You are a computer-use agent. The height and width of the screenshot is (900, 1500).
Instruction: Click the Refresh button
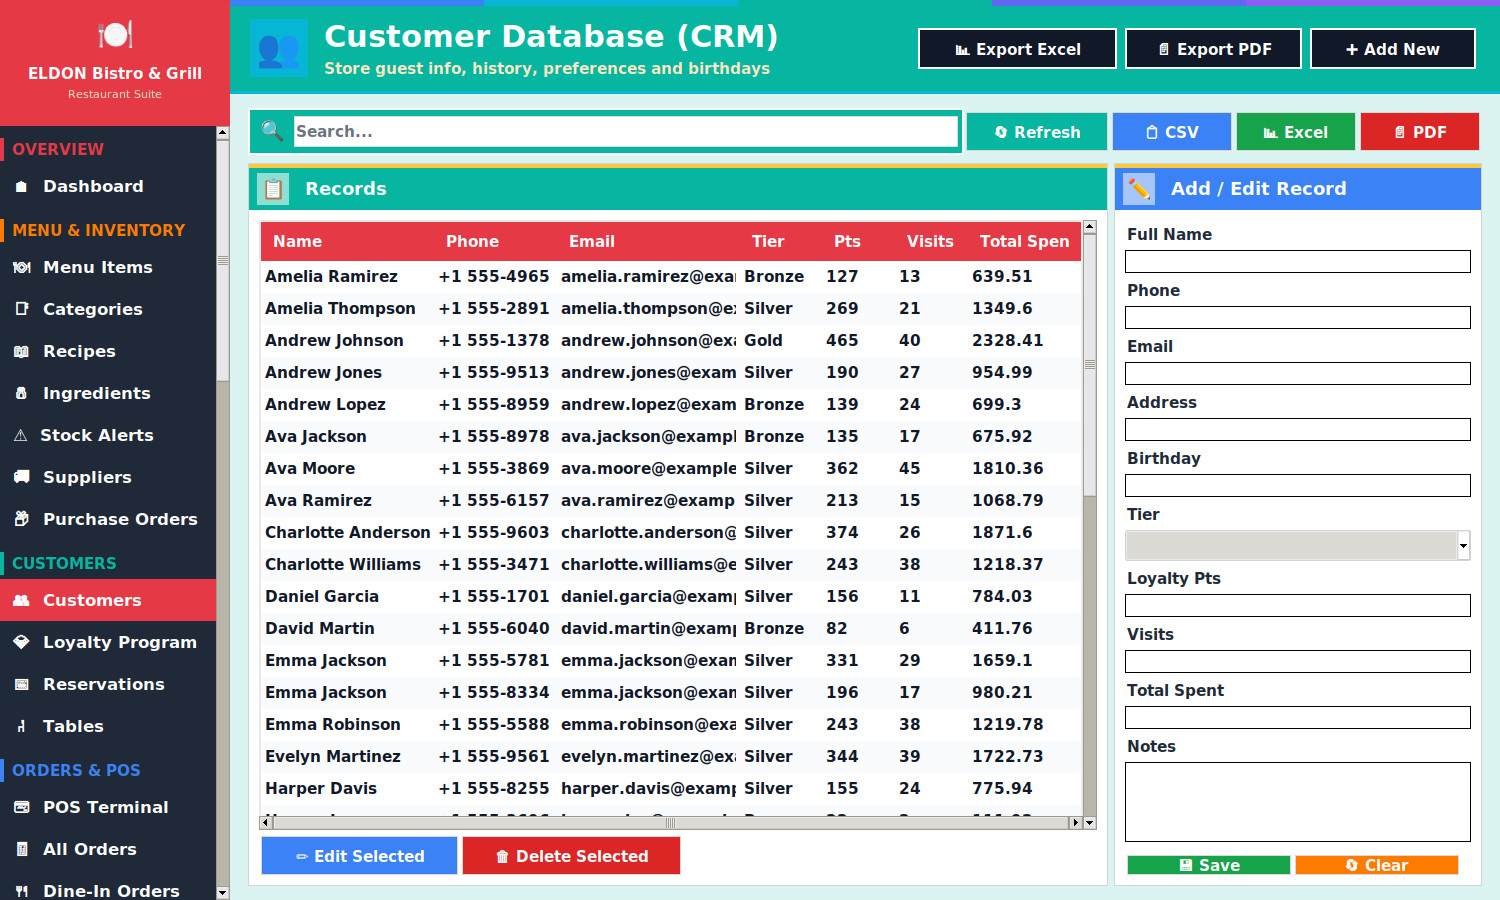pyautogui.click(x=1037, y=132)
